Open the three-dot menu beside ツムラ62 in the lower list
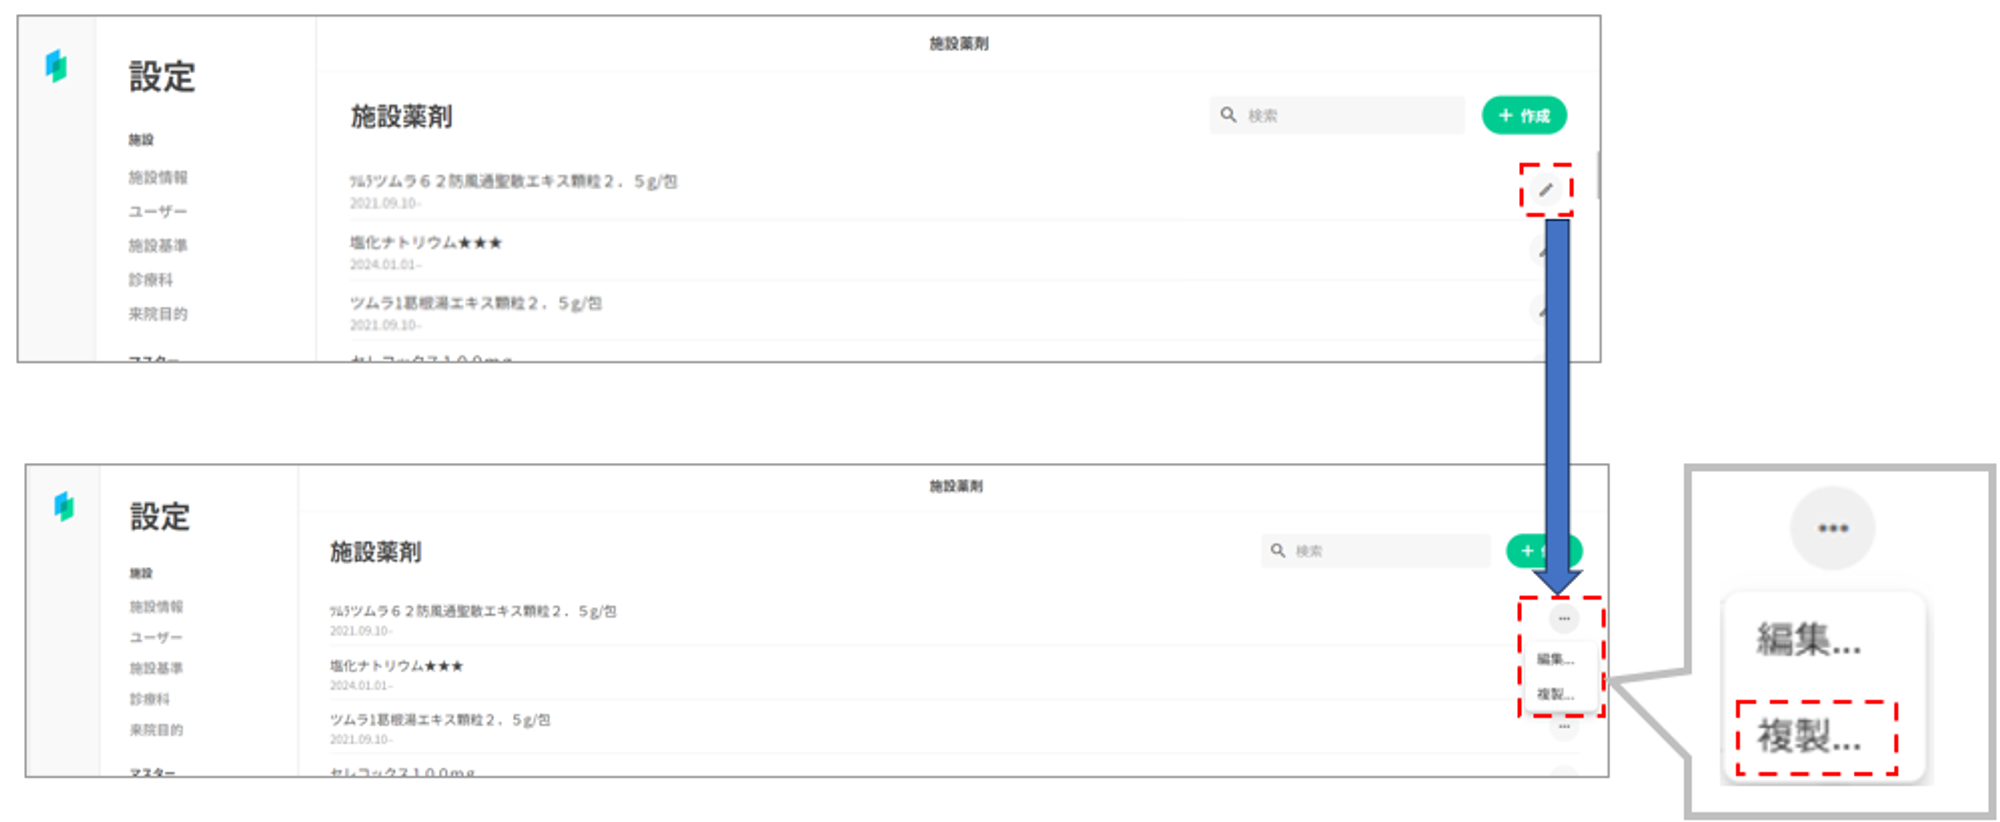The image size is (2000, 822). [x=1564, y=619]
